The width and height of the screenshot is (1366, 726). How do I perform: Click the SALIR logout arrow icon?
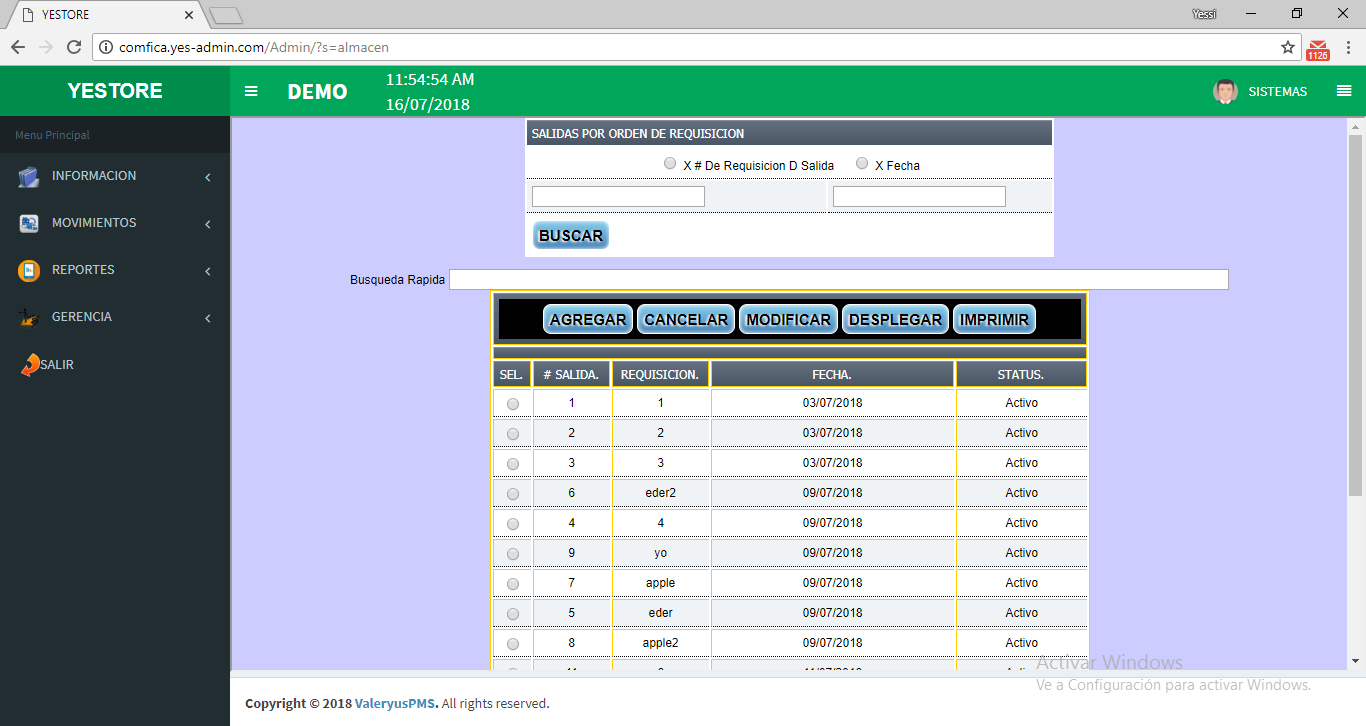30,365
